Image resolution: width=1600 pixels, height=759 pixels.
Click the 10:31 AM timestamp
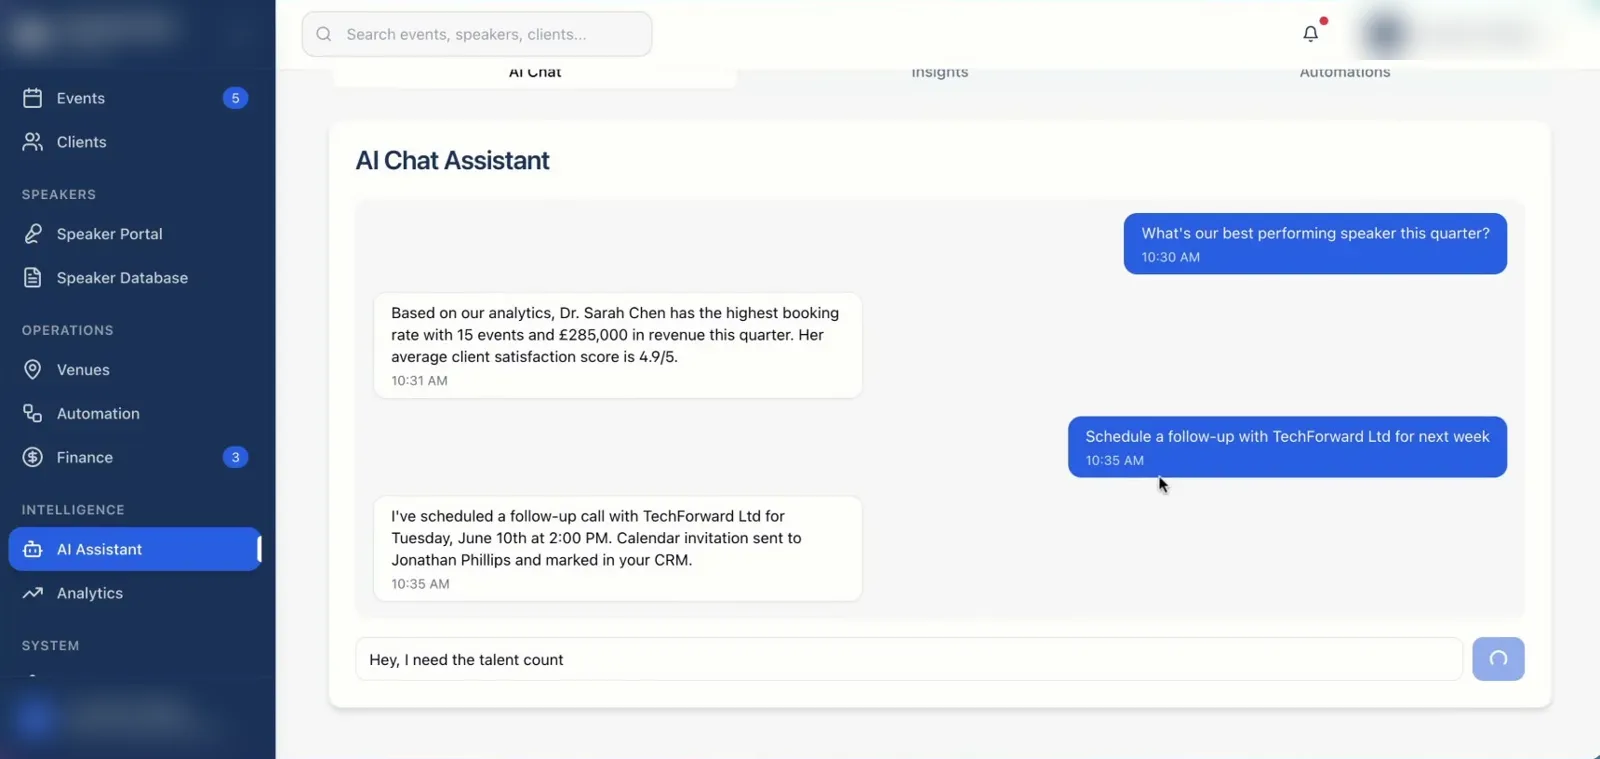(x=419, y=381)
